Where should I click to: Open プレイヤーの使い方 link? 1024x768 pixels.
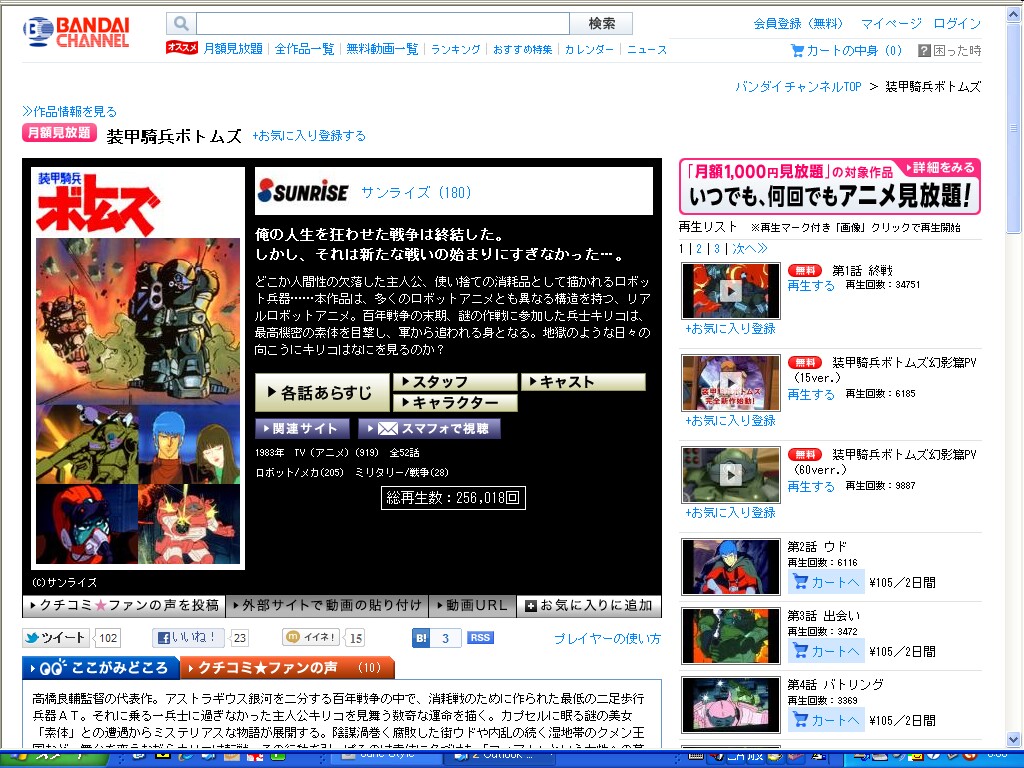tap(607, 639)
